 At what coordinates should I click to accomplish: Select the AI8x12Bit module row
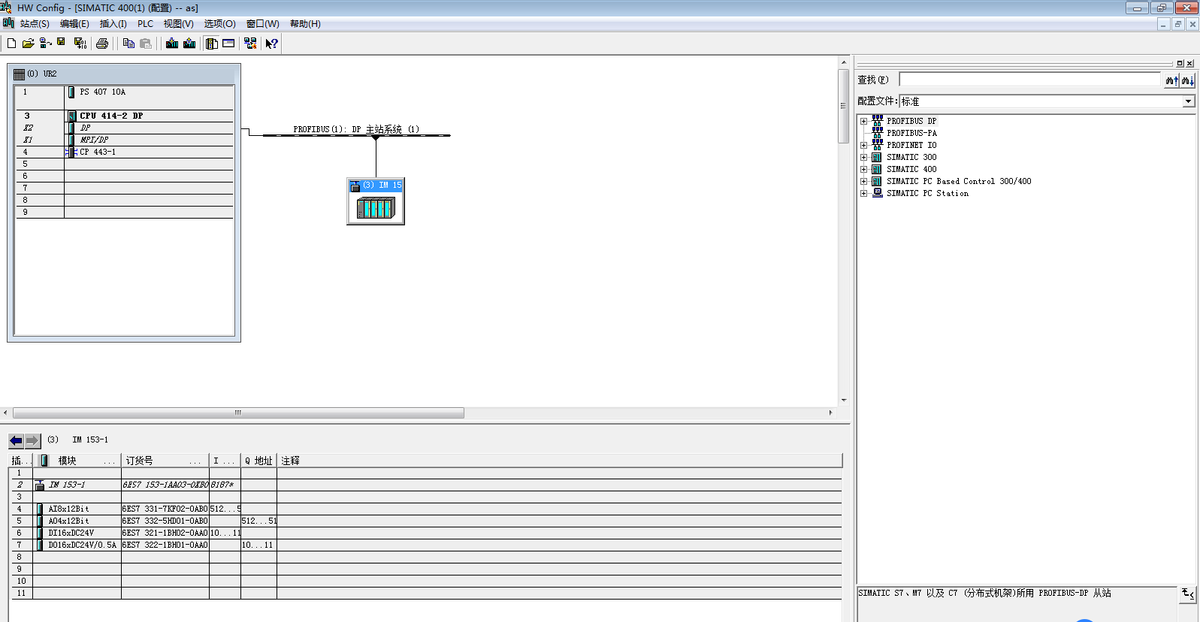[426, 508]
